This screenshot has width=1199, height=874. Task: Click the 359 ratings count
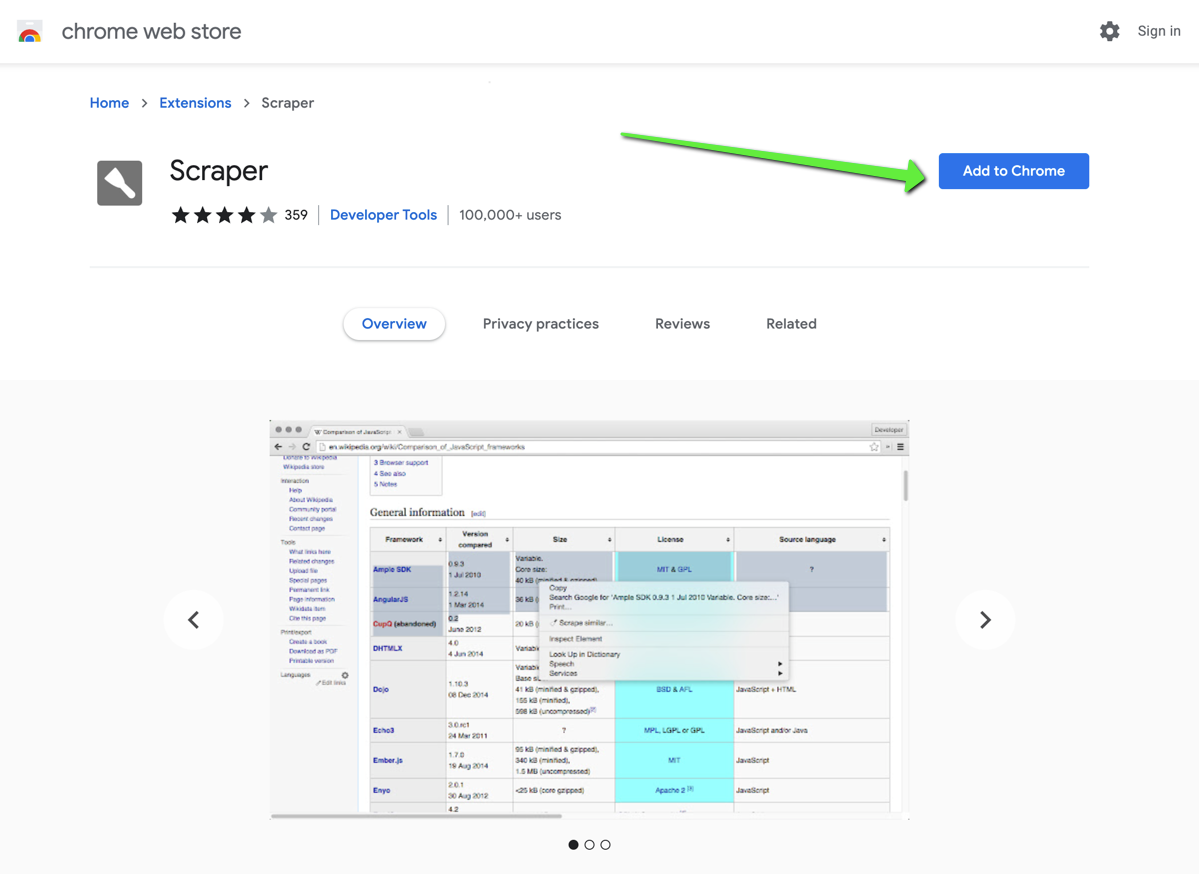(296, 215)
